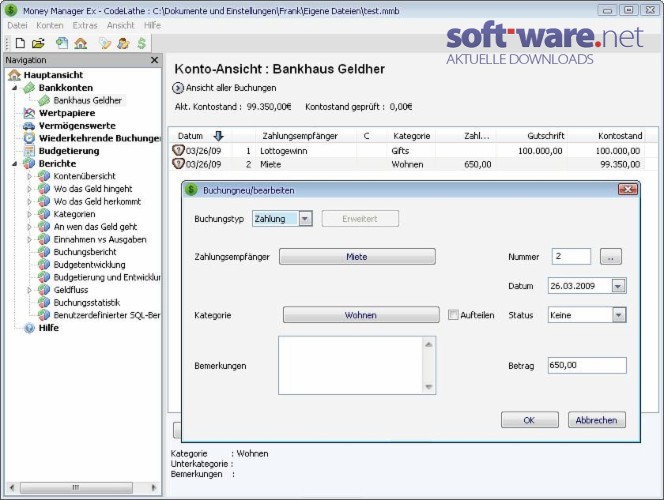Click the Hilfe question mark icon
This screenshot has width=664, height=500.
(29, 328)
